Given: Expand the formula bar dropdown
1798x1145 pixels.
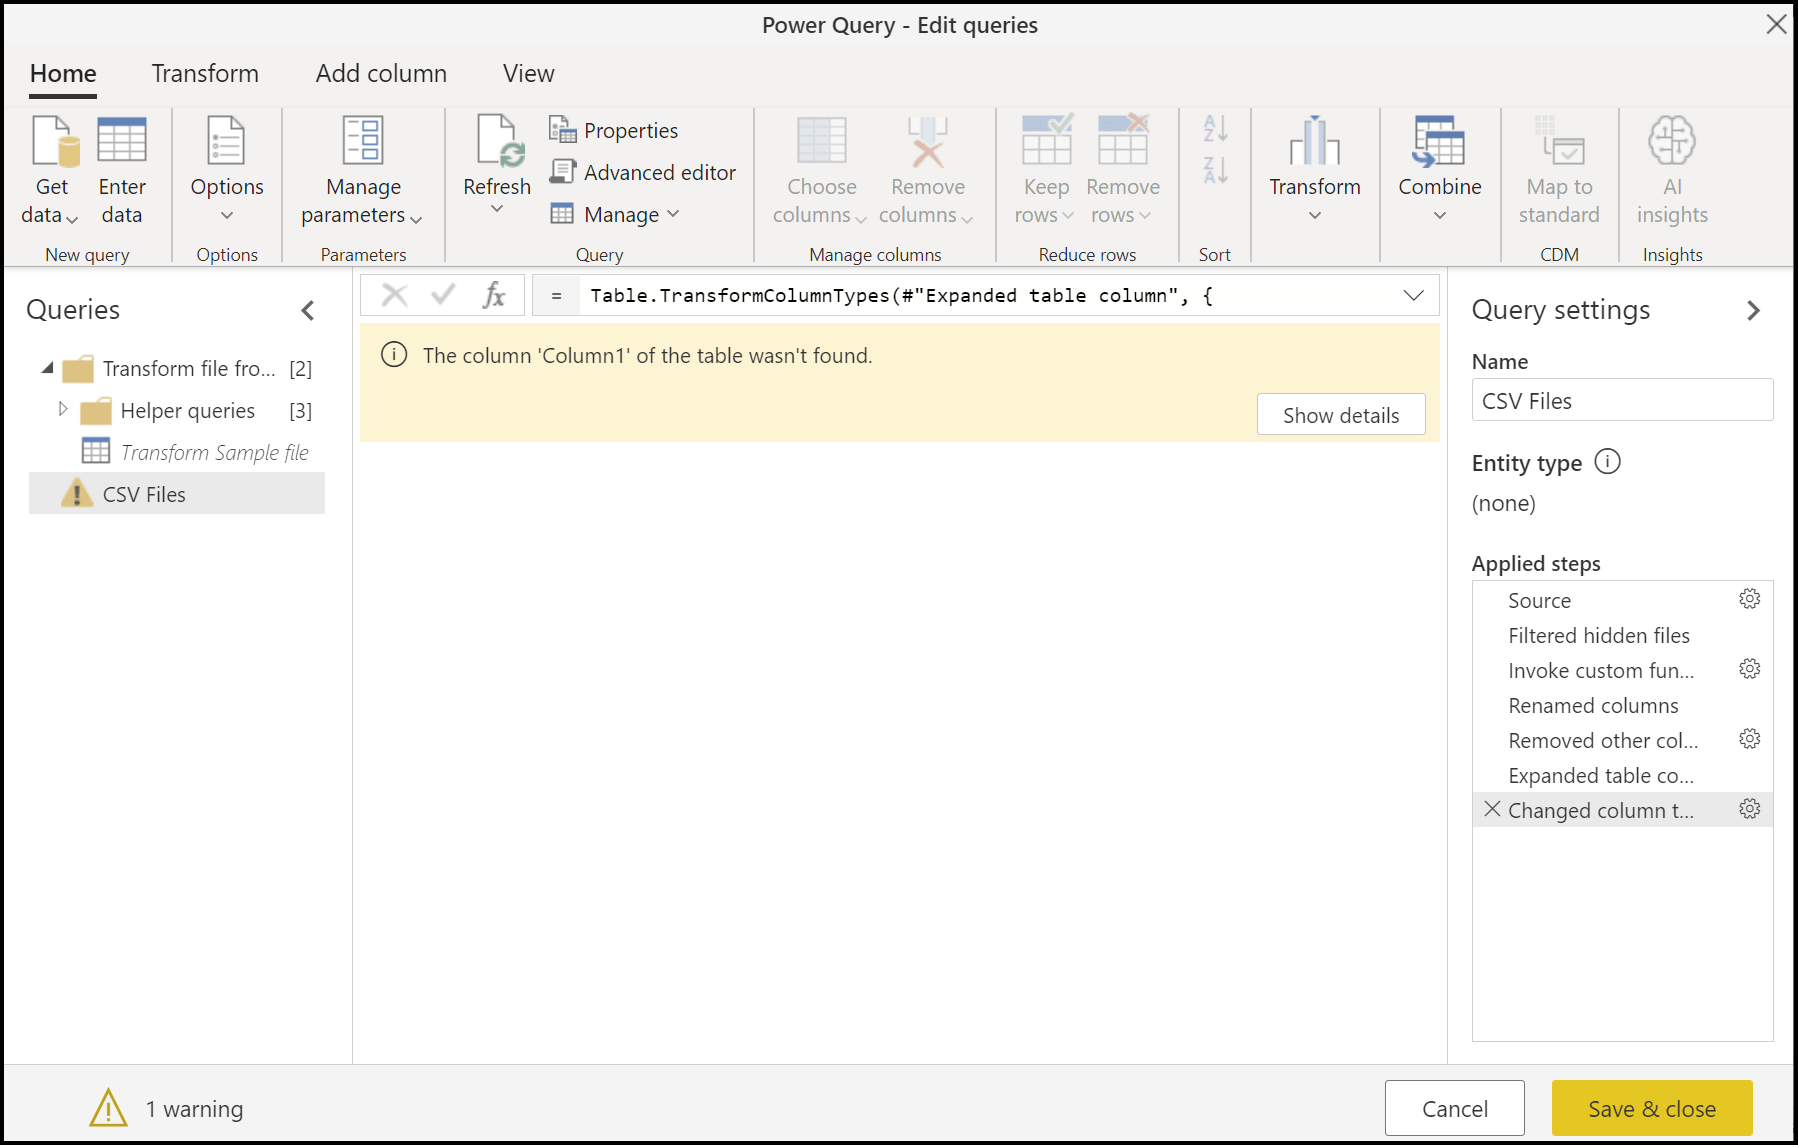Looking at the screenshot, I should click(x=1413, y=294).
